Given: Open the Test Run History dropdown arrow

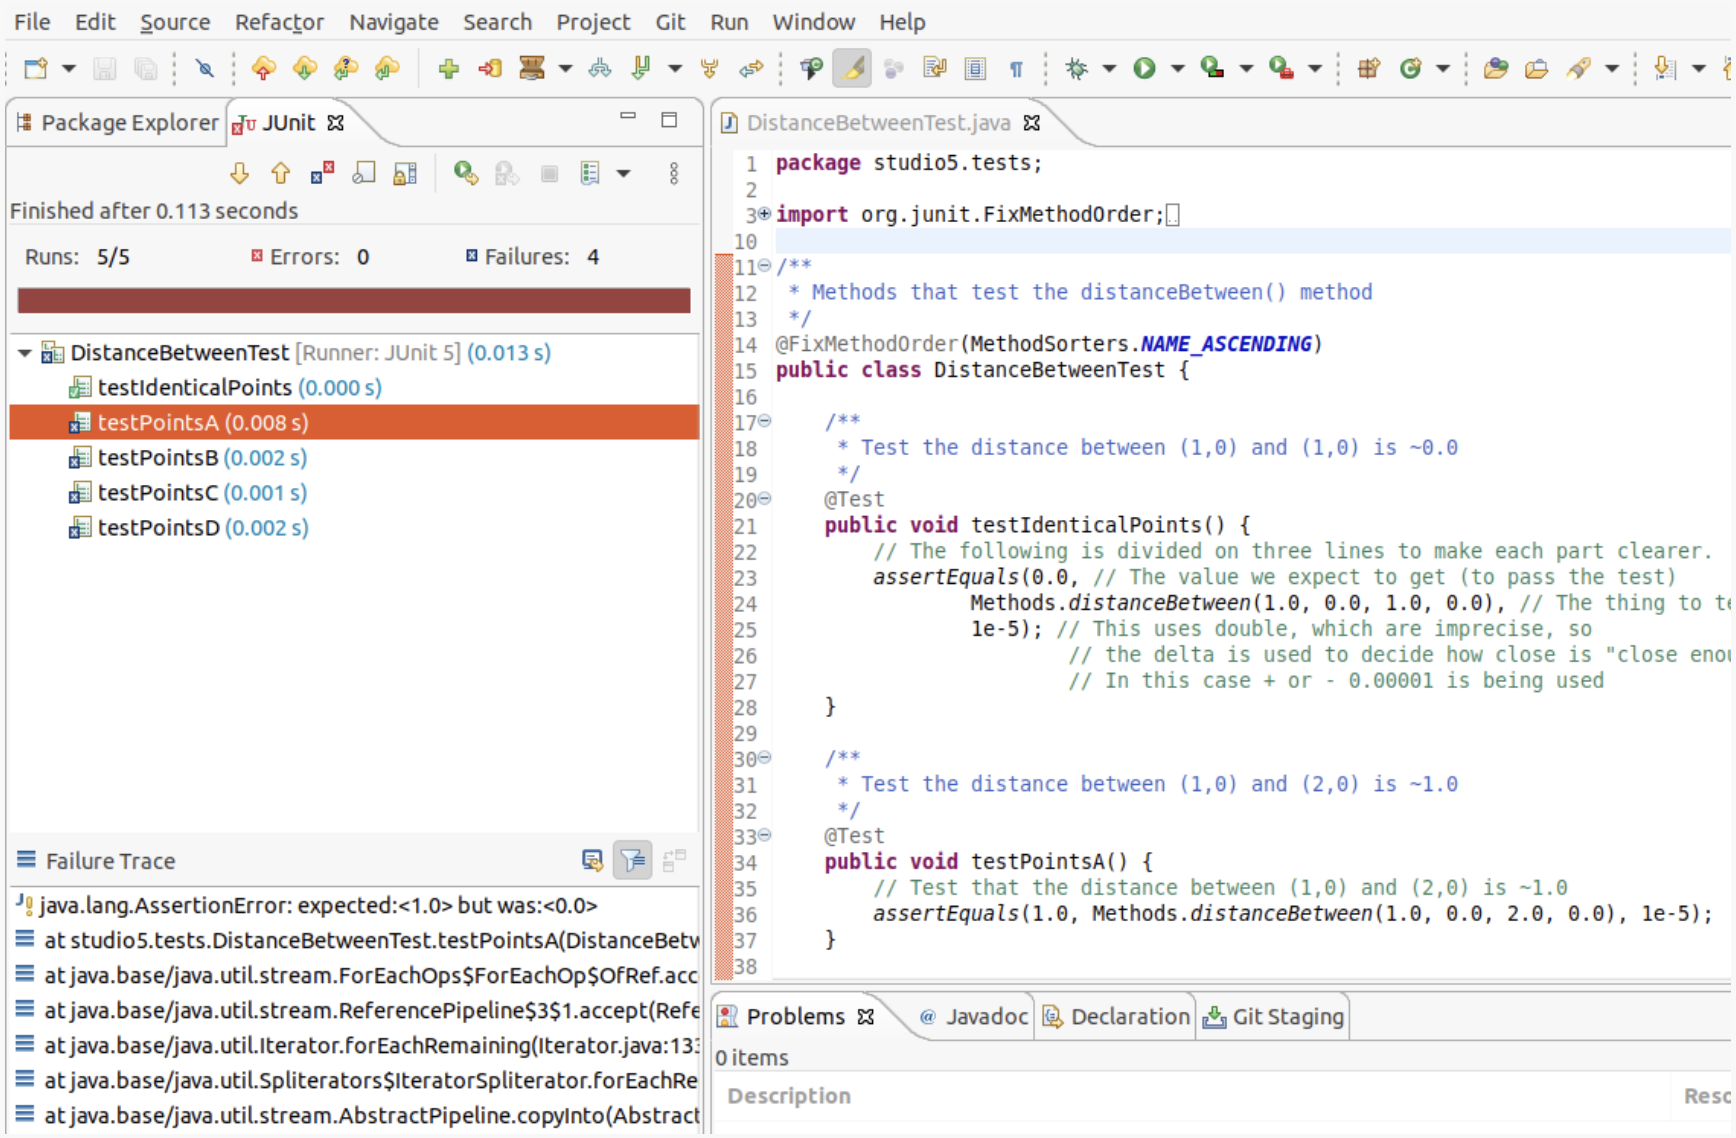Looking at the screenshot, I should [623, 173].
